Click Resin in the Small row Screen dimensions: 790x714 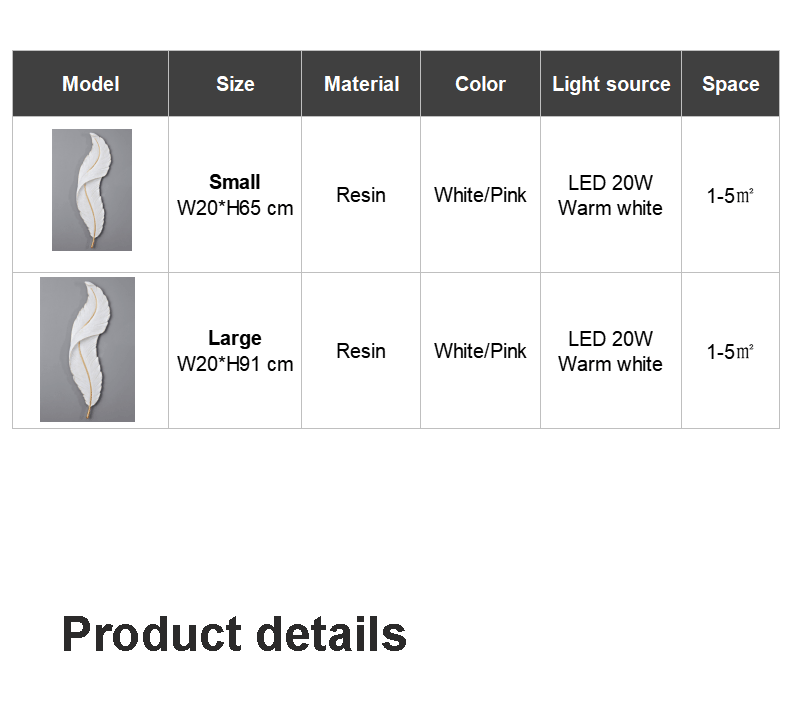[x=361, y=195]
